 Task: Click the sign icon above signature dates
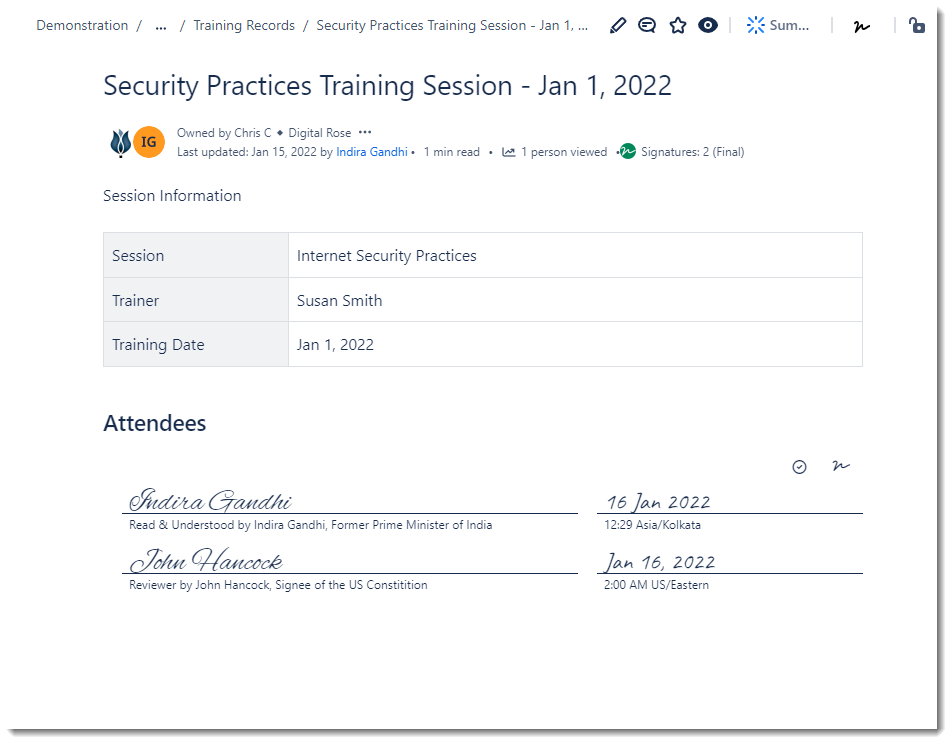click(841, 466)
